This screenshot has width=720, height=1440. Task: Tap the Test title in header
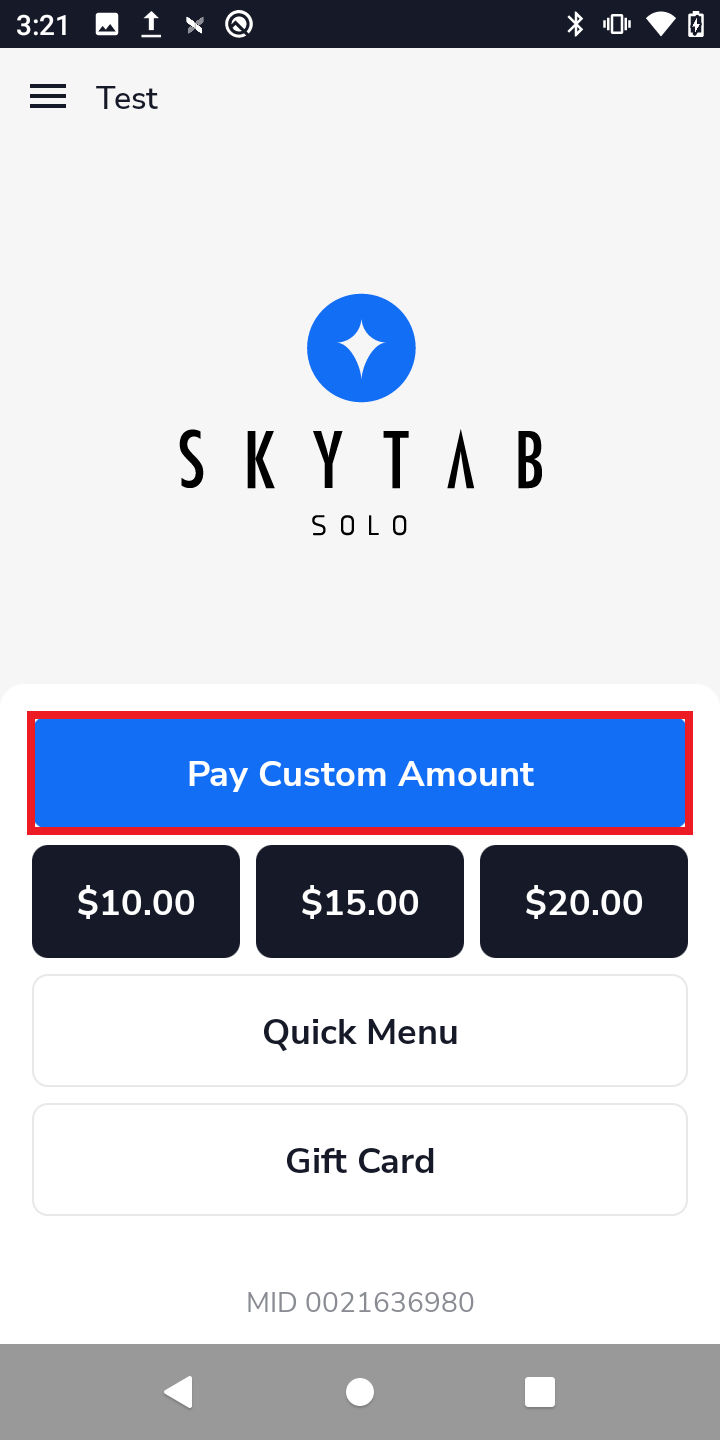(127, 98)
